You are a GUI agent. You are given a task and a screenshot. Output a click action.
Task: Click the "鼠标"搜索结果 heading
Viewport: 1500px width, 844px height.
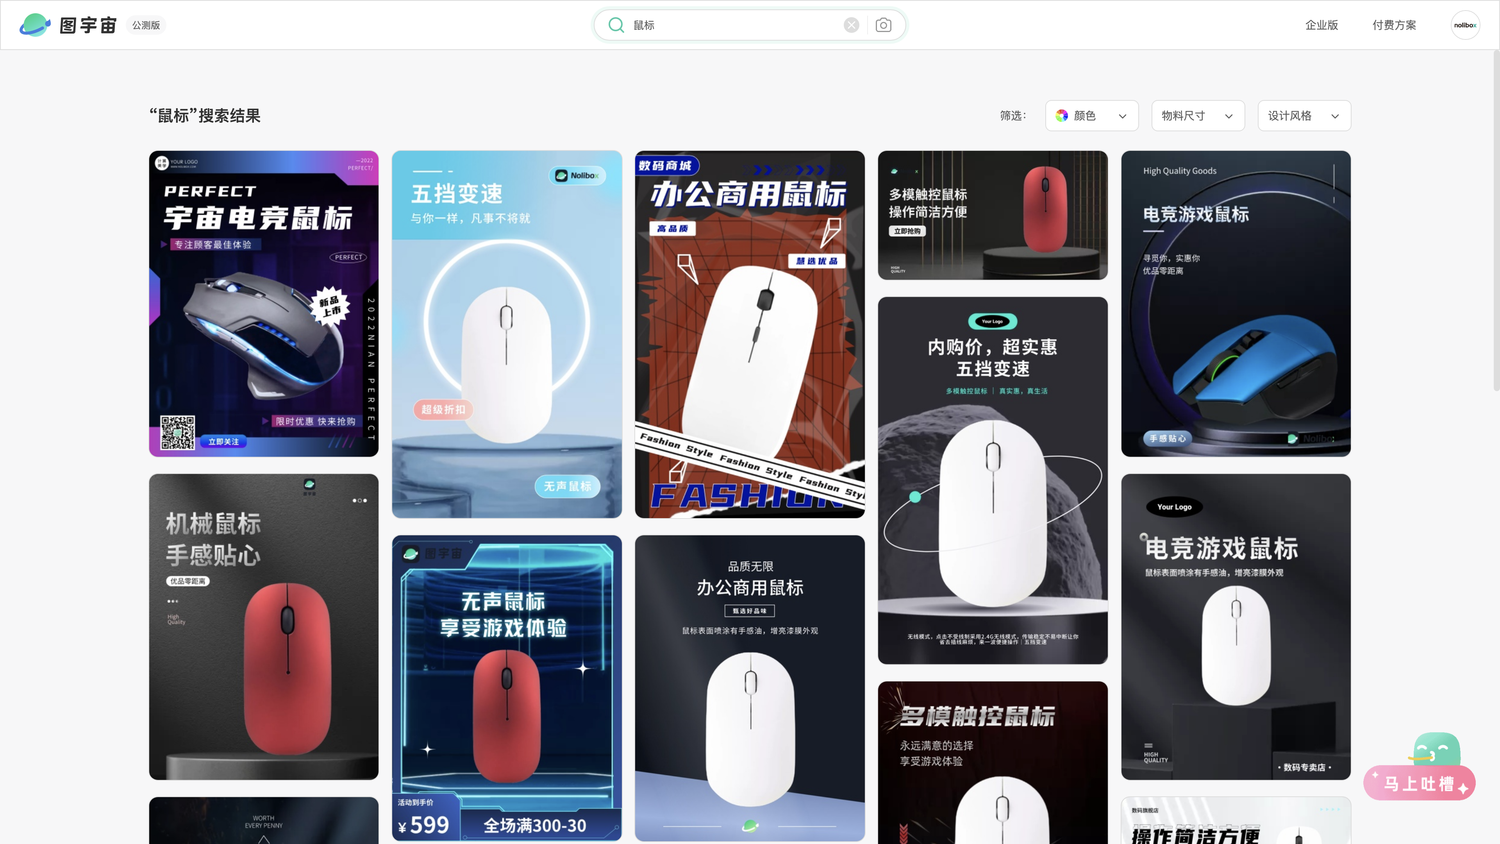(205, 116)
